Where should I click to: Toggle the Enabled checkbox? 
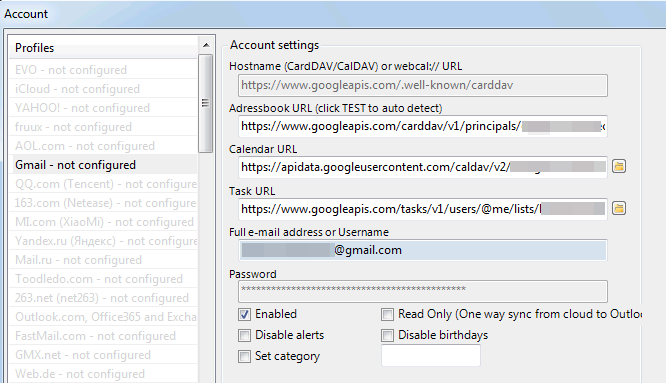click(x=244, y=314)
